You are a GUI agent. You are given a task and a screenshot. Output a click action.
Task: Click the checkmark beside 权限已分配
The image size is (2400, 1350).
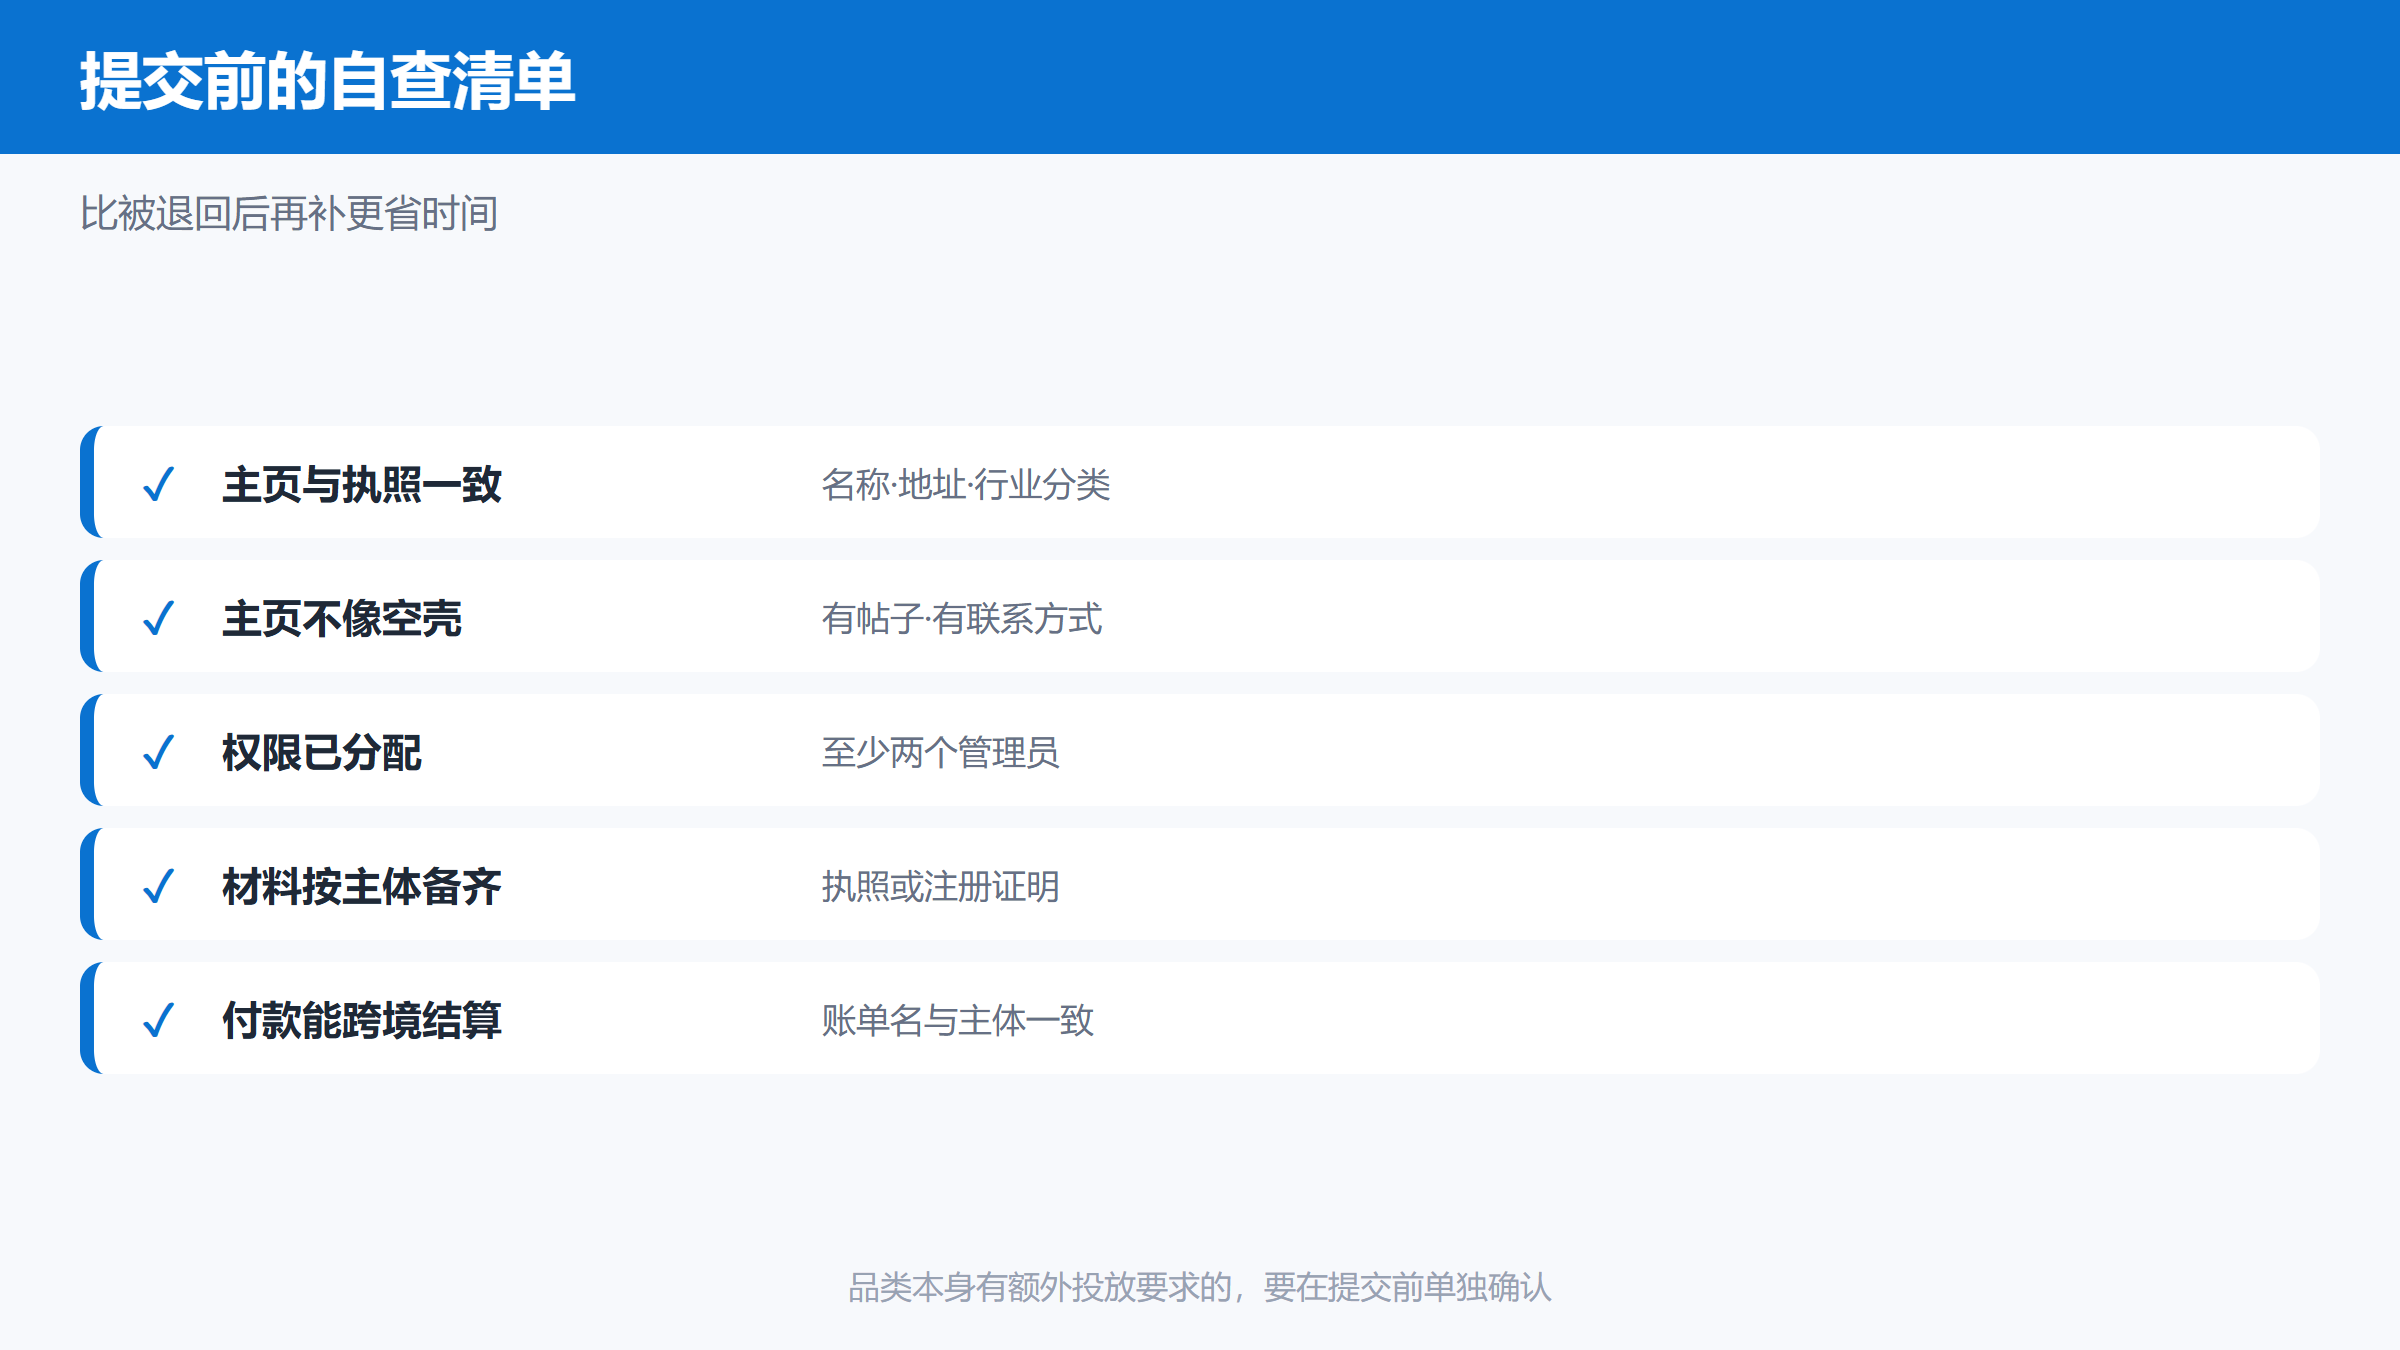tap(159, 752)
